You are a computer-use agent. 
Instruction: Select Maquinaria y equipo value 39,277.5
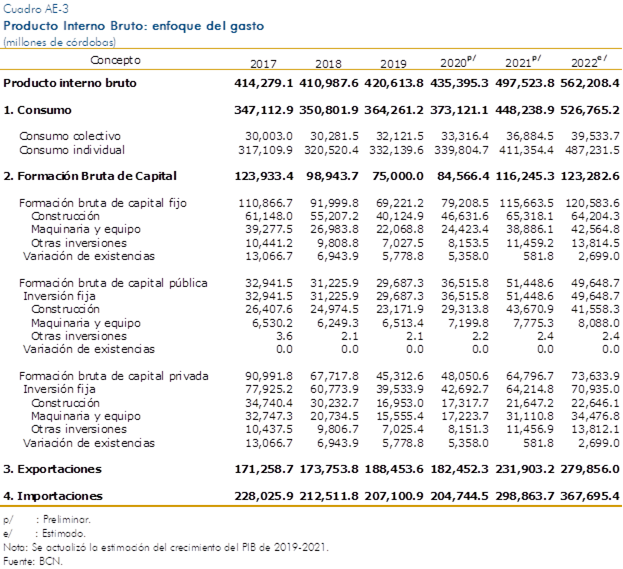pyautogui.click(x=269, y=229)
